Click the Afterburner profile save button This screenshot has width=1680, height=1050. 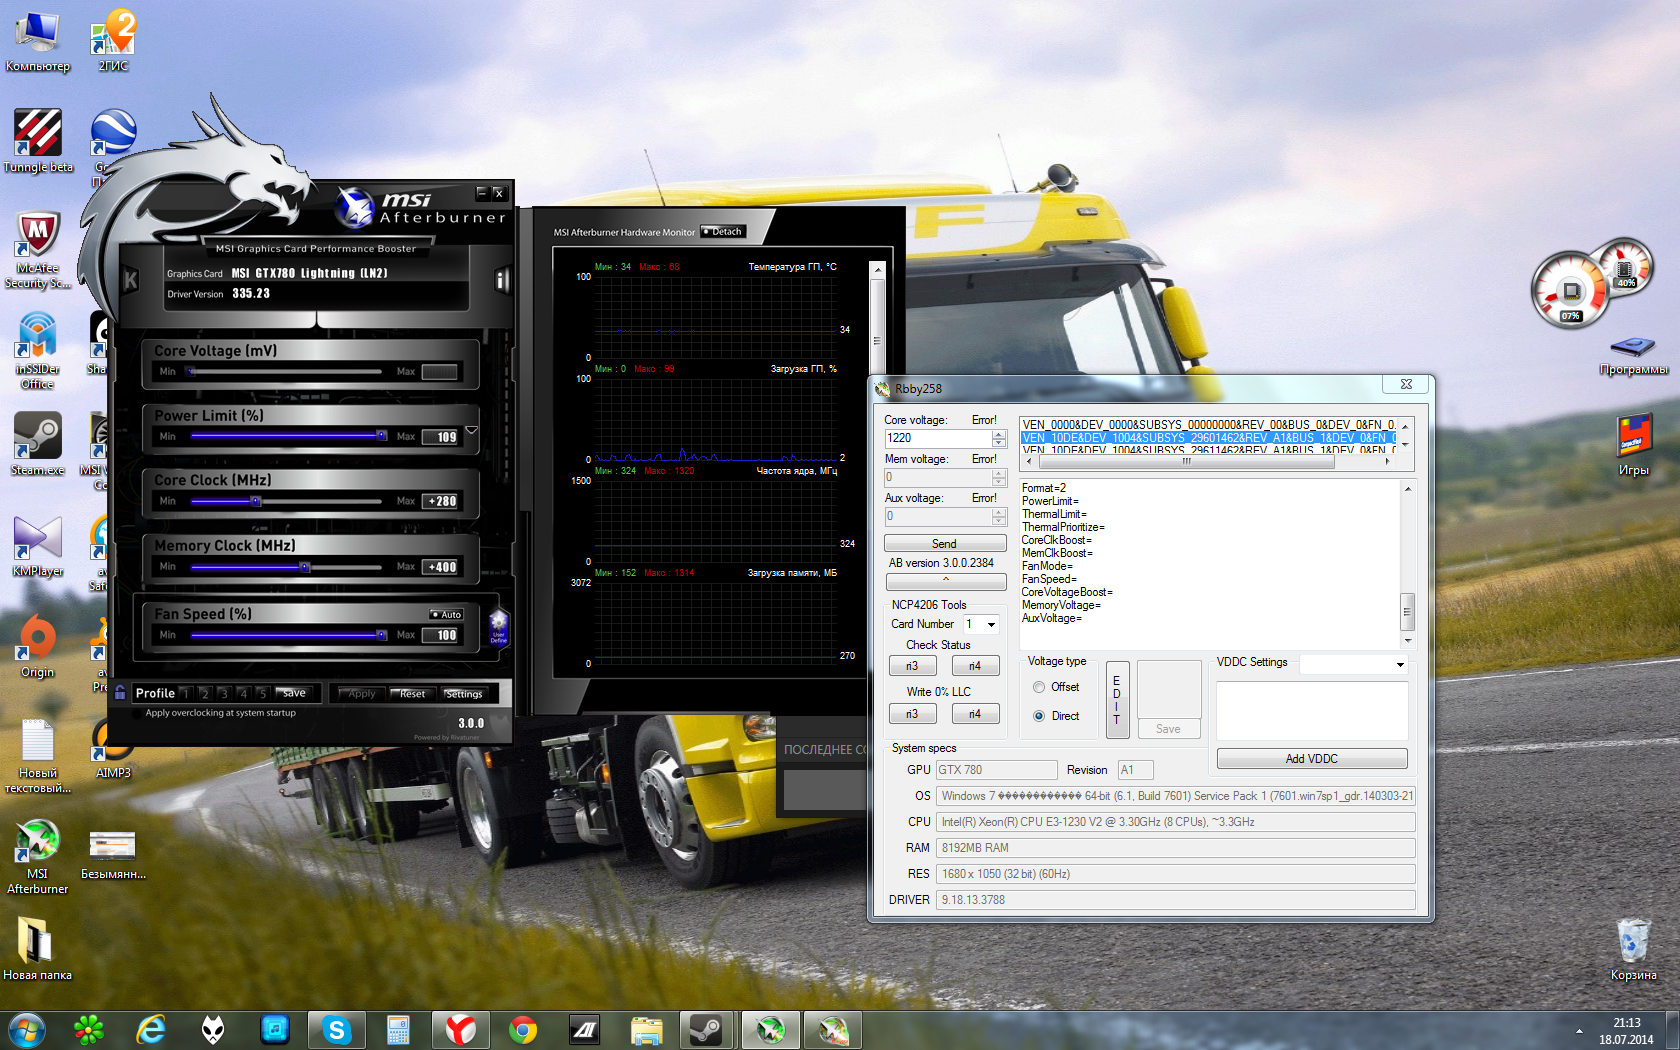[292, 693]
